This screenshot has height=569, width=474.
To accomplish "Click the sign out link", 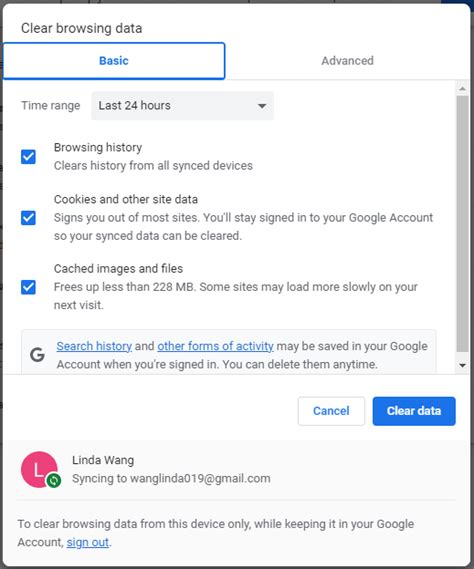I will click(x=88, y=542).
